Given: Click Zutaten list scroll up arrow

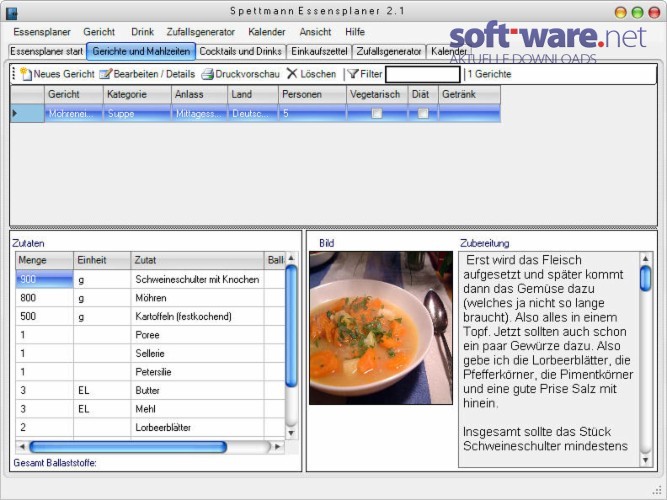Looking at the screenshot, I should pyautogui.click(x=291, y=258).
